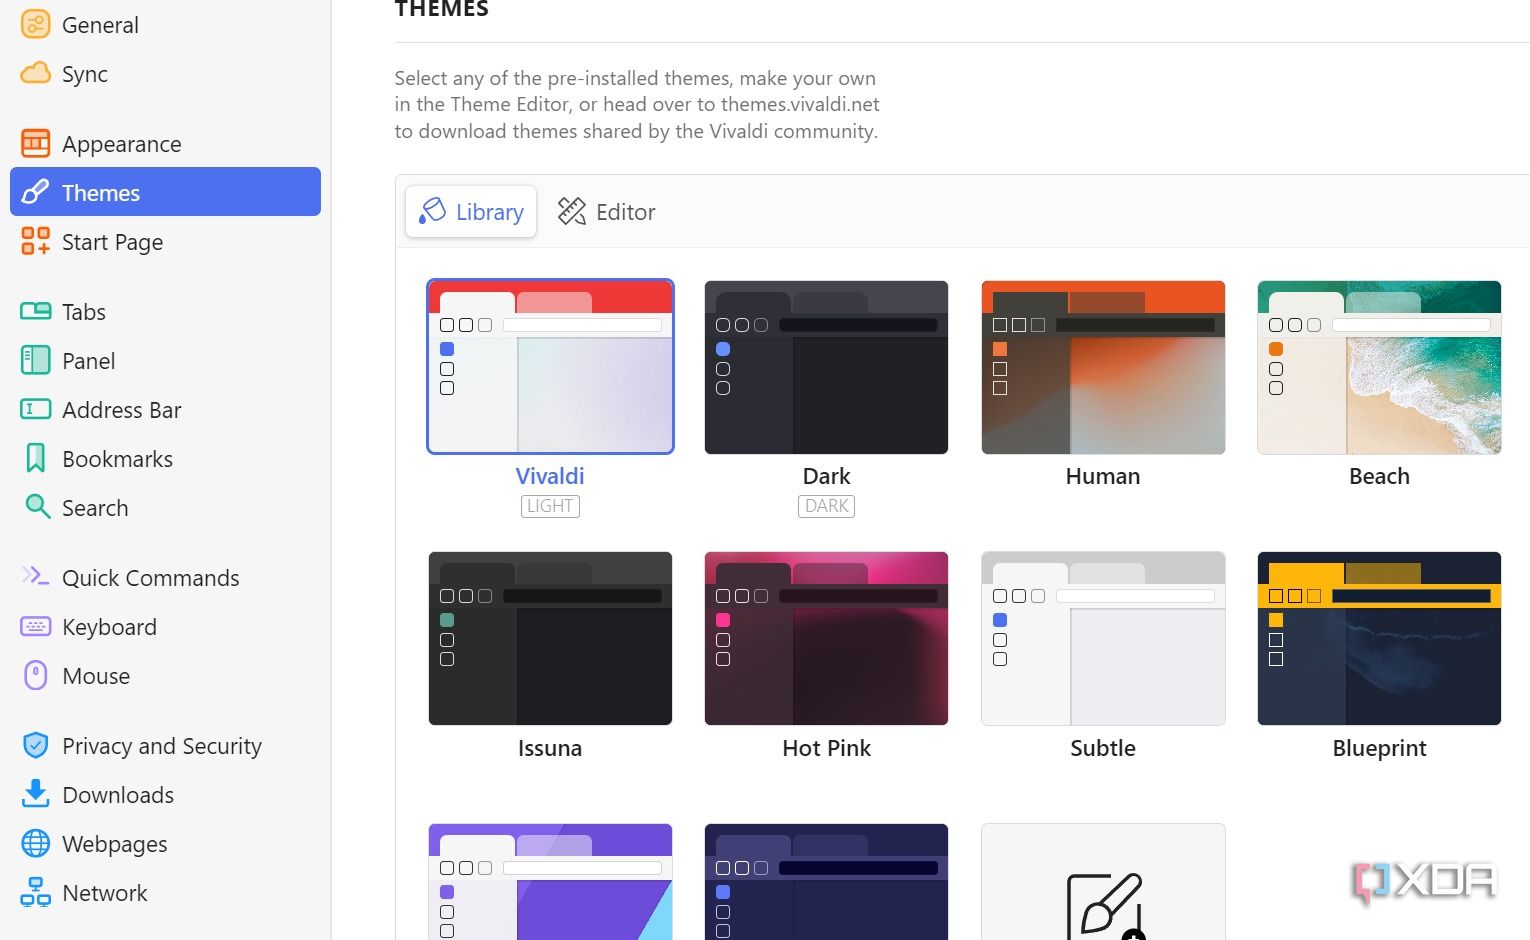The height and width of the screenshot is (940, 1530).
Task: Click the Themes brush icon
Action: click(36, 192)
